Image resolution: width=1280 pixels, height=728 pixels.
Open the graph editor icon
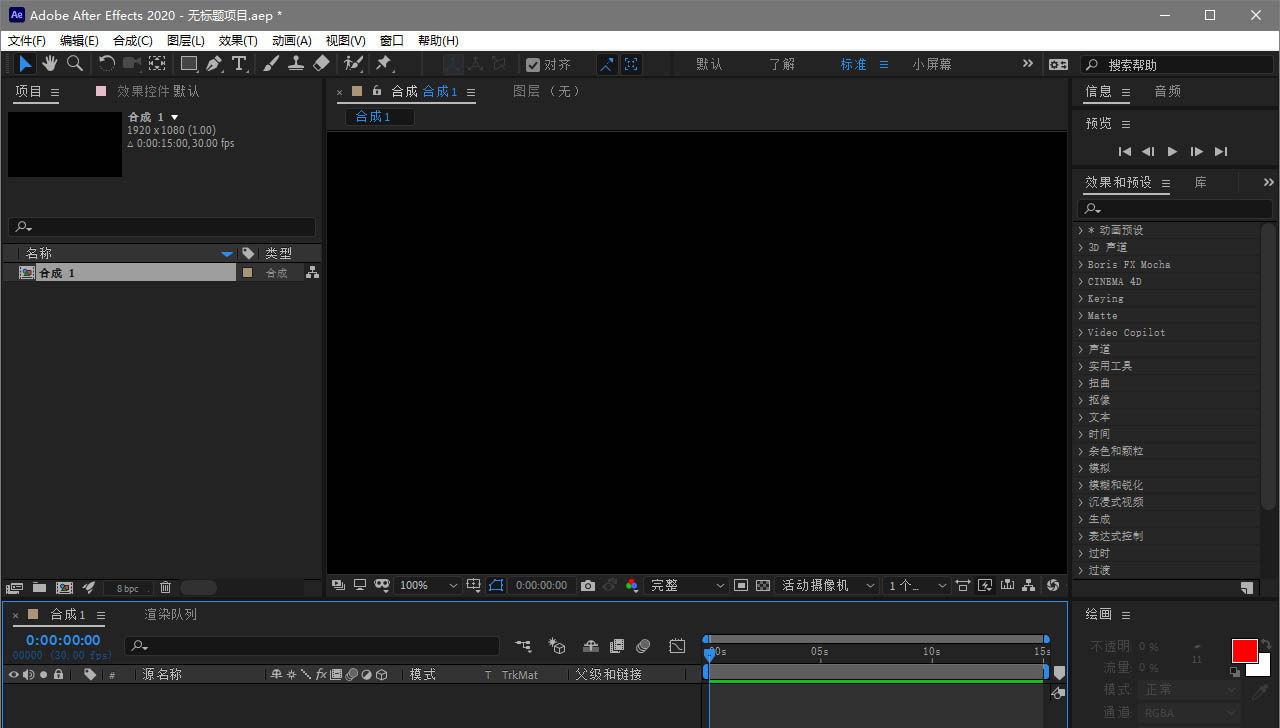point(677,646)
